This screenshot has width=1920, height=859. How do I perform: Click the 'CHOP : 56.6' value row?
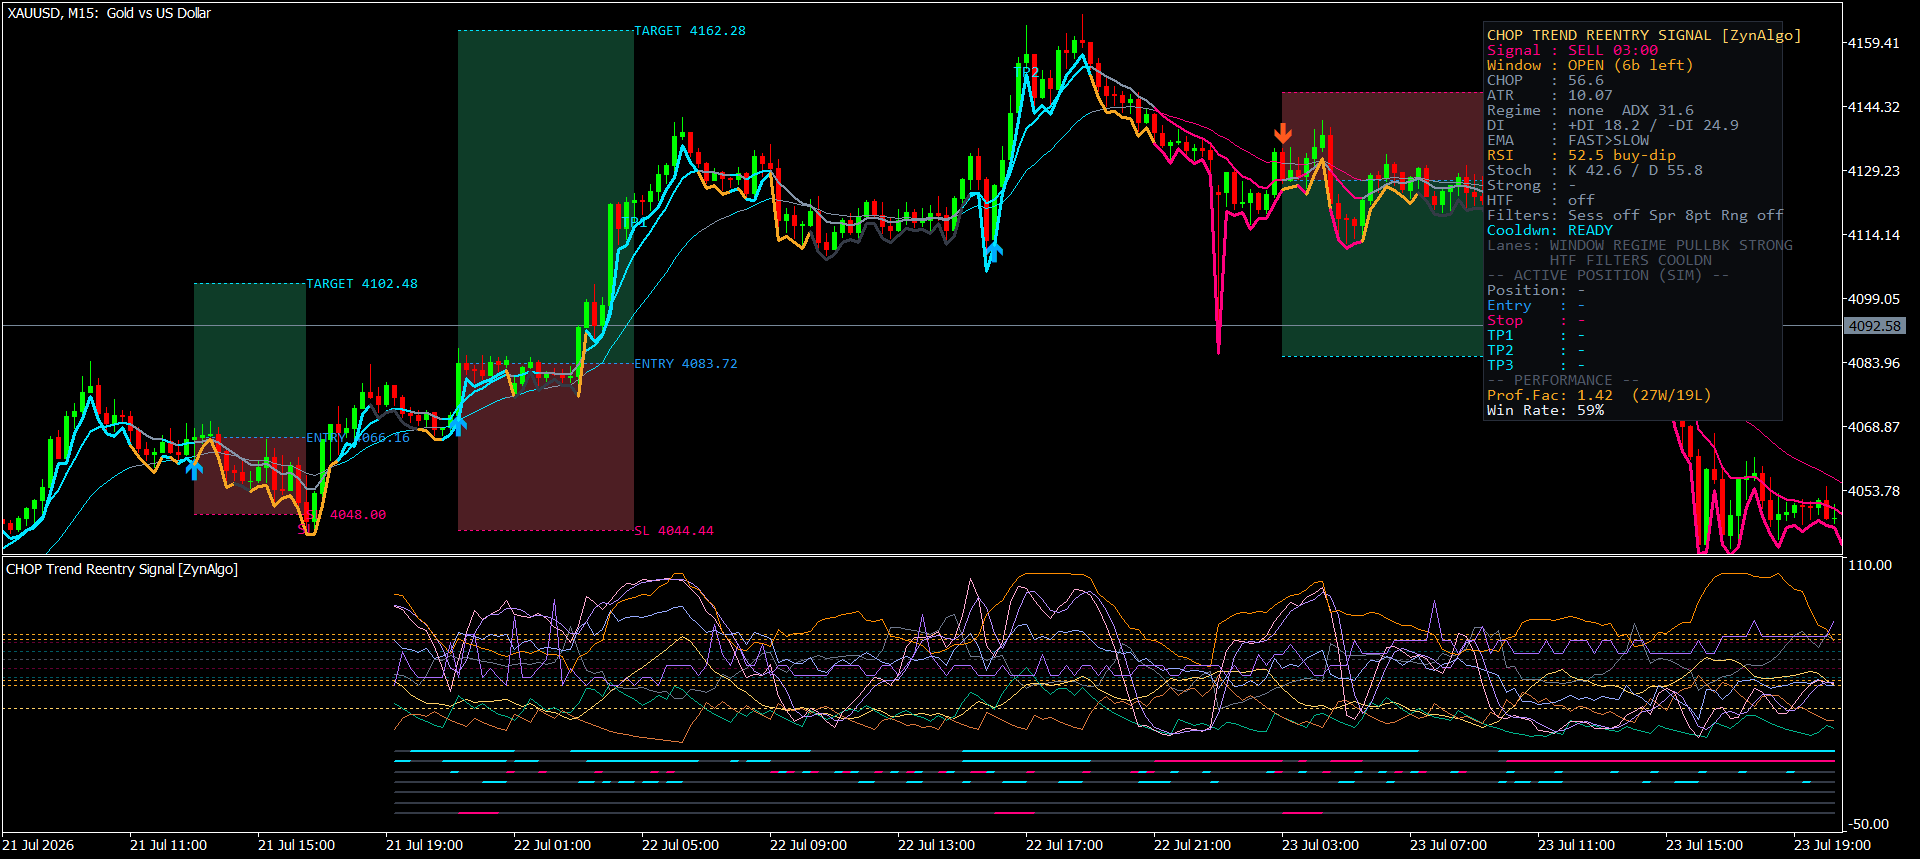tap(1545, 80)
